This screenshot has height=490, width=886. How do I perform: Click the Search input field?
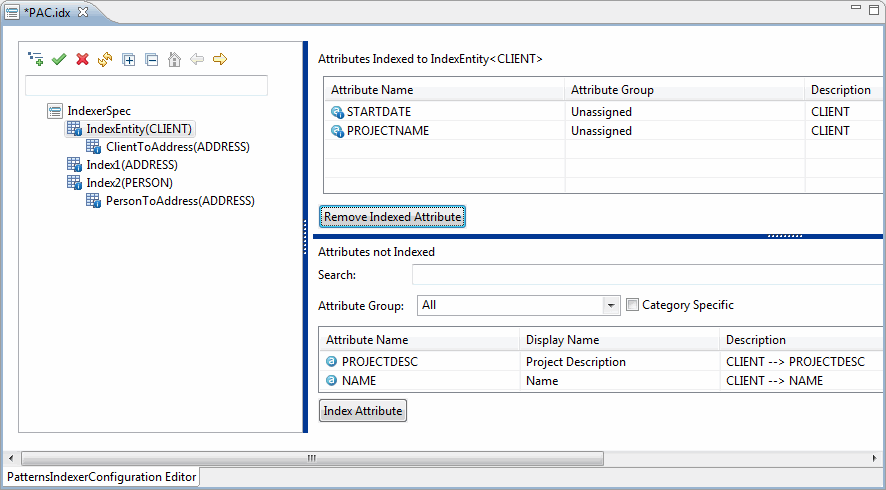(x=647, y=275)
